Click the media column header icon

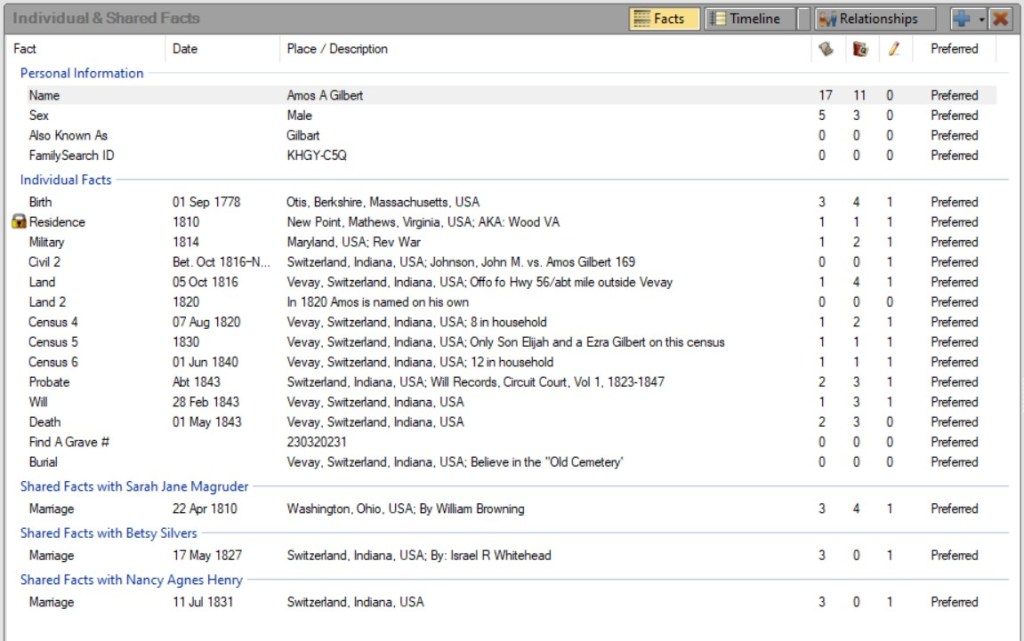pos(859,49)
